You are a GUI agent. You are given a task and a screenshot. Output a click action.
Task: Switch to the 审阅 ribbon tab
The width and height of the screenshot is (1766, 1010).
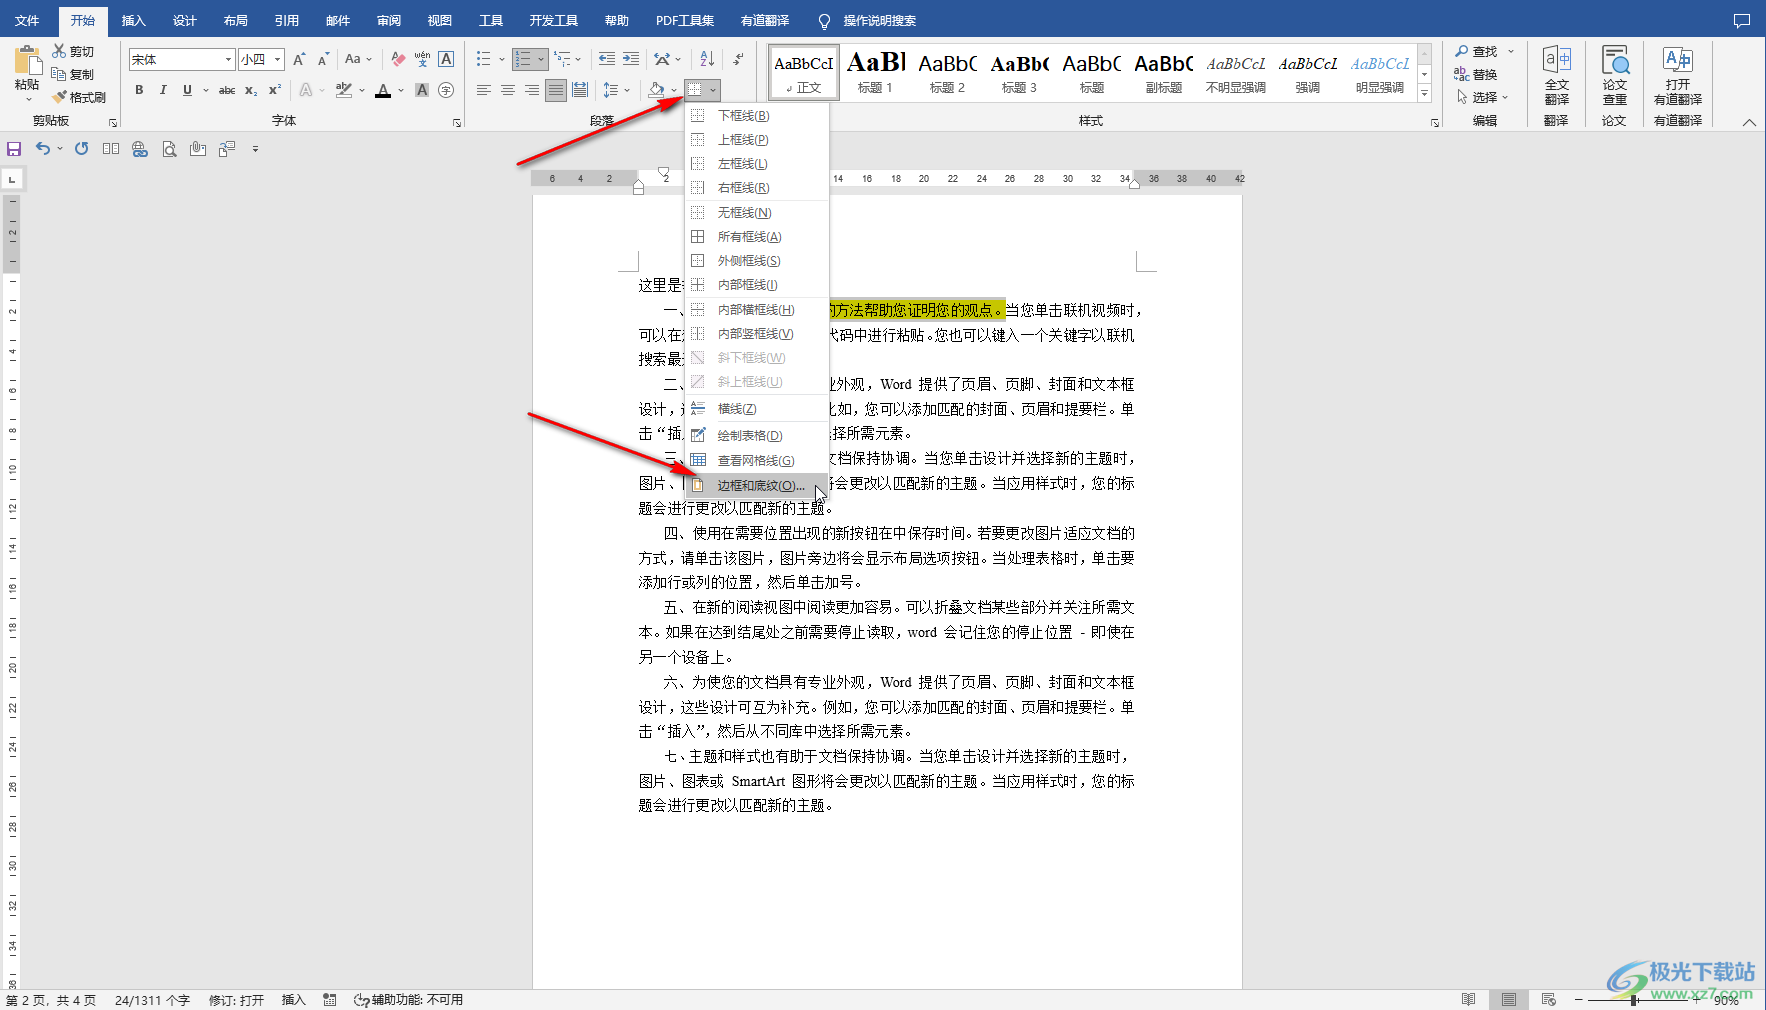(x=389, y=20)
